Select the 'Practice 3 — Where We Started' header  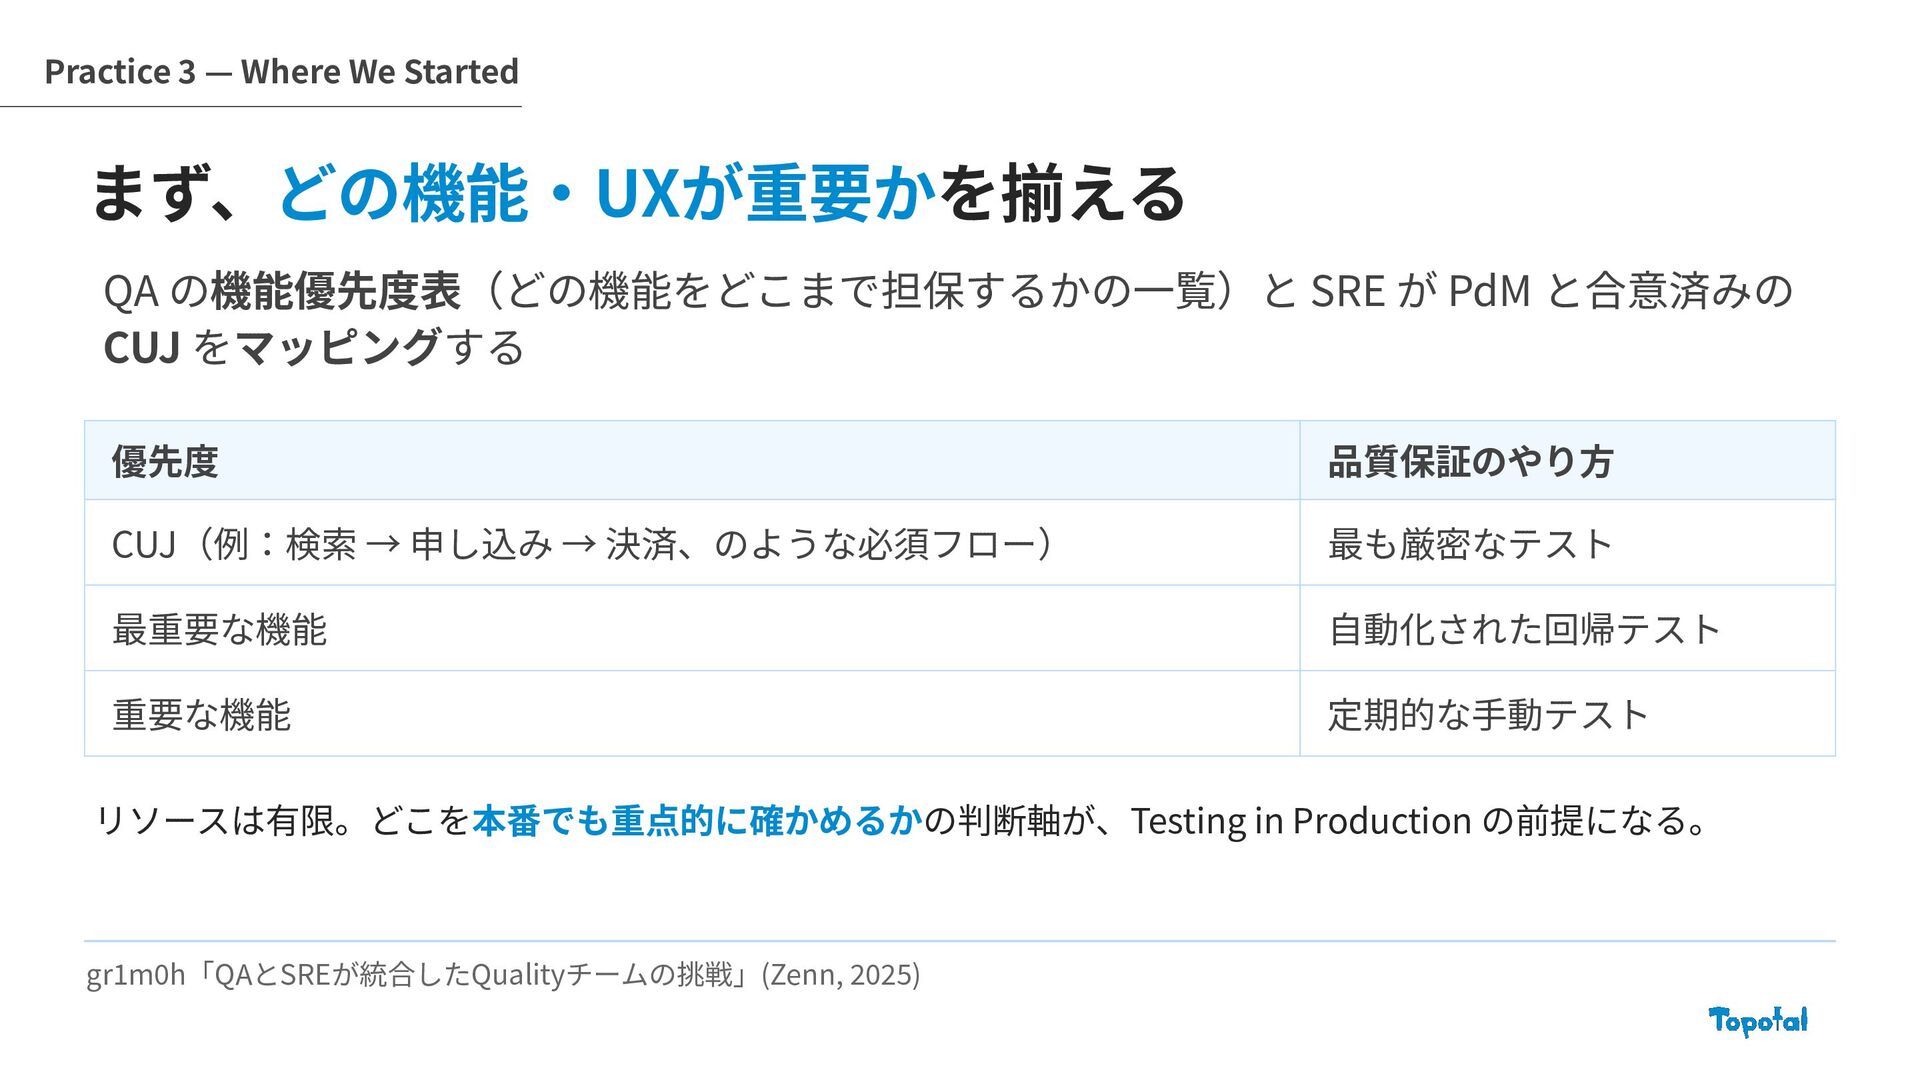282,72
